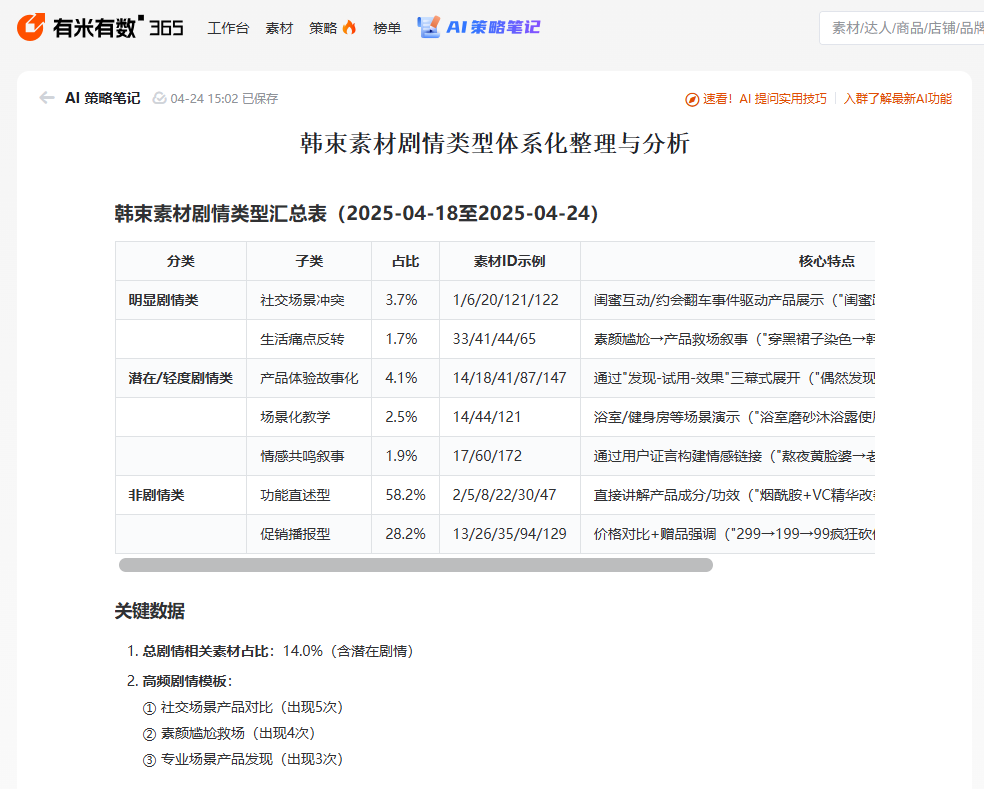Image resolution: width=984 pixels, height=789 pixels.
Task: Select 榜单 in the navigation bar
Action: [x=387, y=28]
